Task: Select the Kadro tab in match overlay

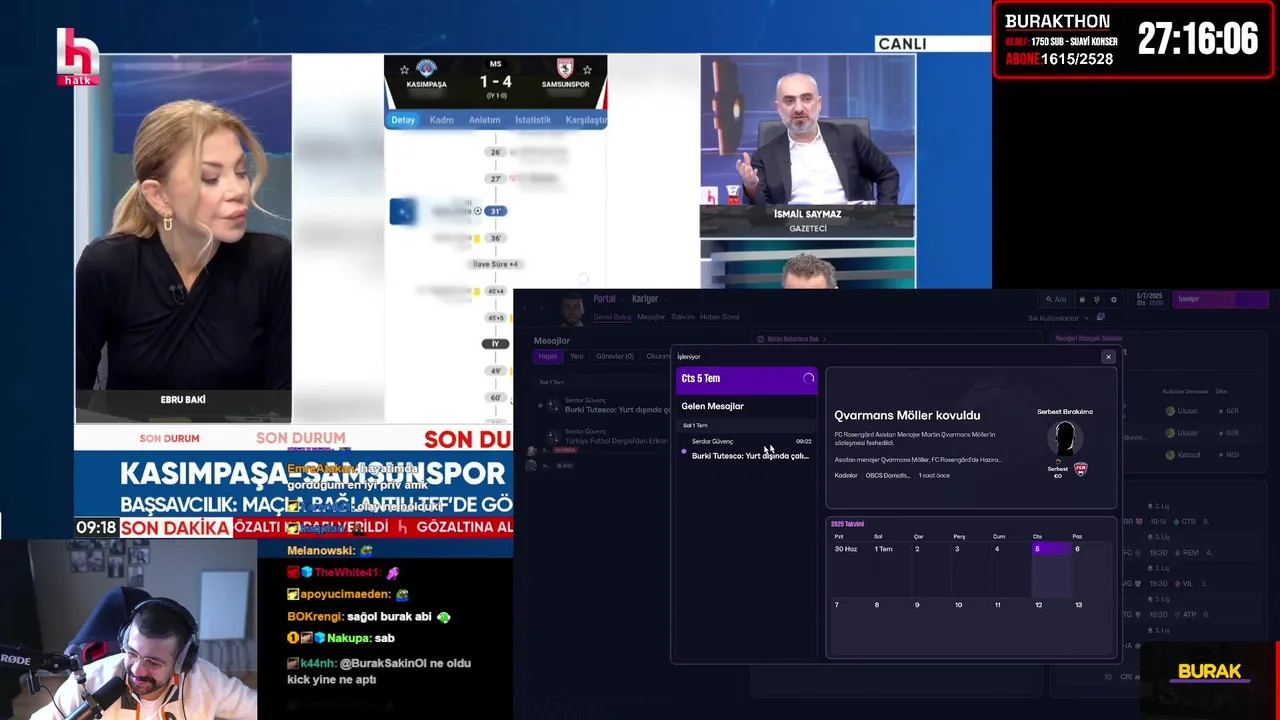Action: pyautogui.click(x=441, y=120)
